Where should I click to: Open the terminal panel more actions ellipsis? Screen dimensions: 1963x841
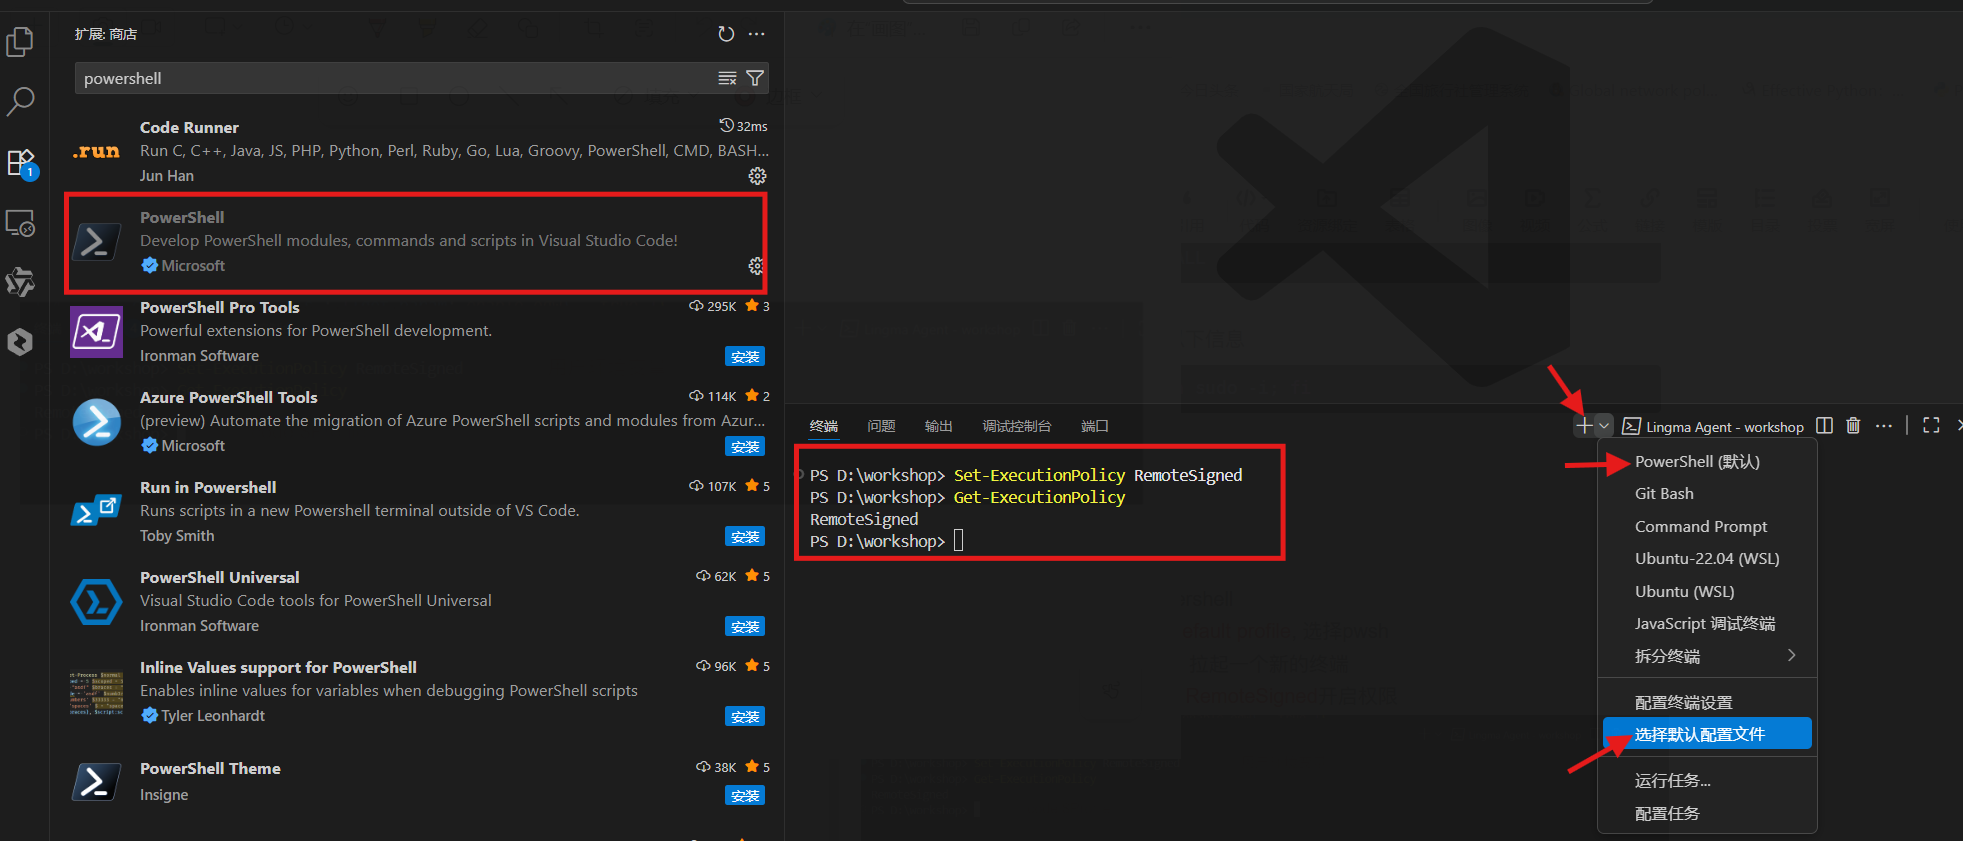click(x=1884, y=426)
